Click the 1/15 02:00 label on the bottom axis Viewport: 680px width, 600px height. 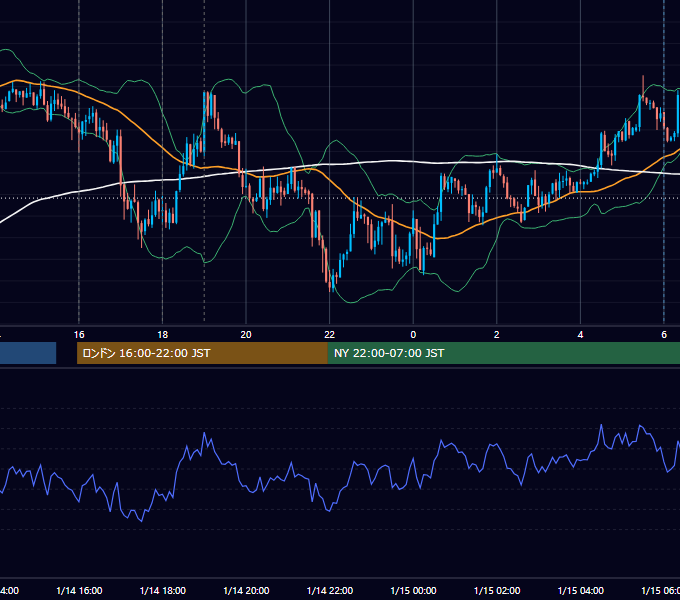click(497, 590)
